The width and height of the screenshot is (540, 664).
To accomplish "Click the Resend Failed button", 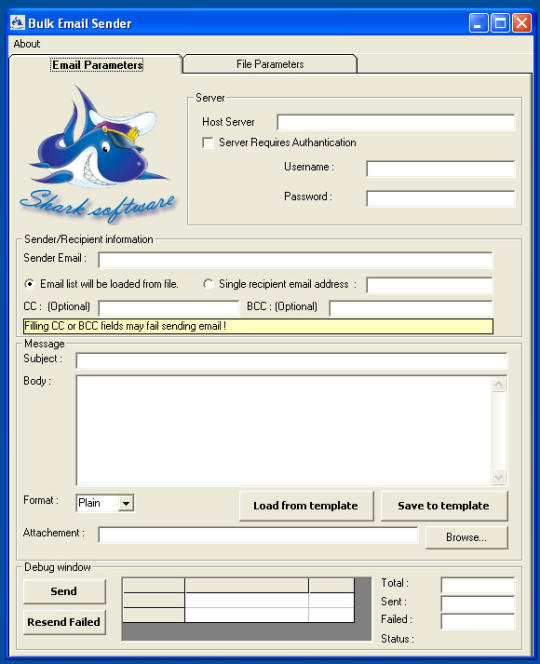I will point(64,622).
